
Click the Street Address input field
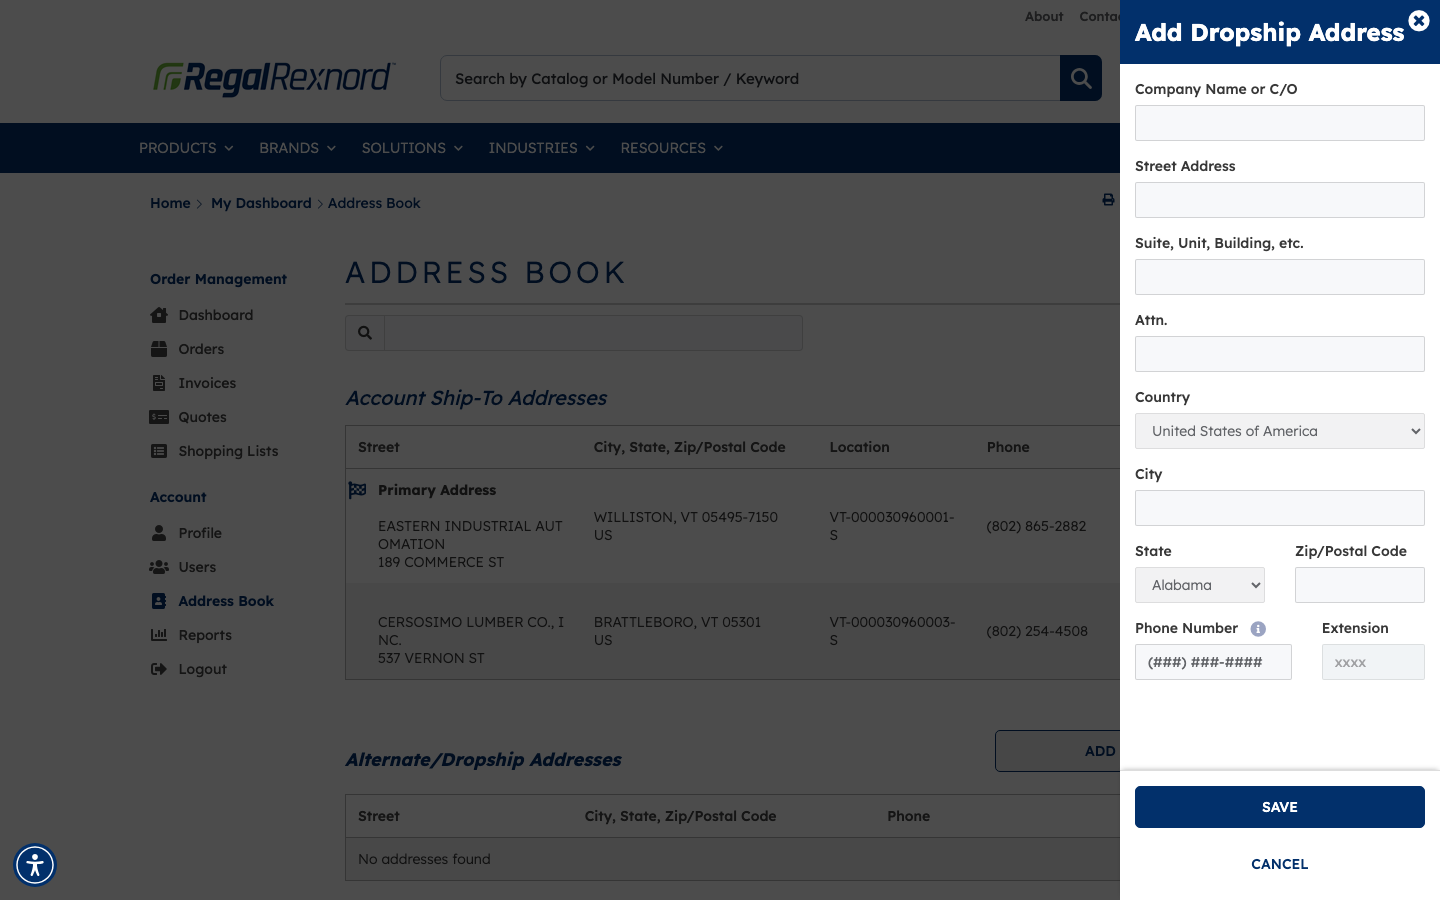pyautogui.click(x=1280, y=200)
